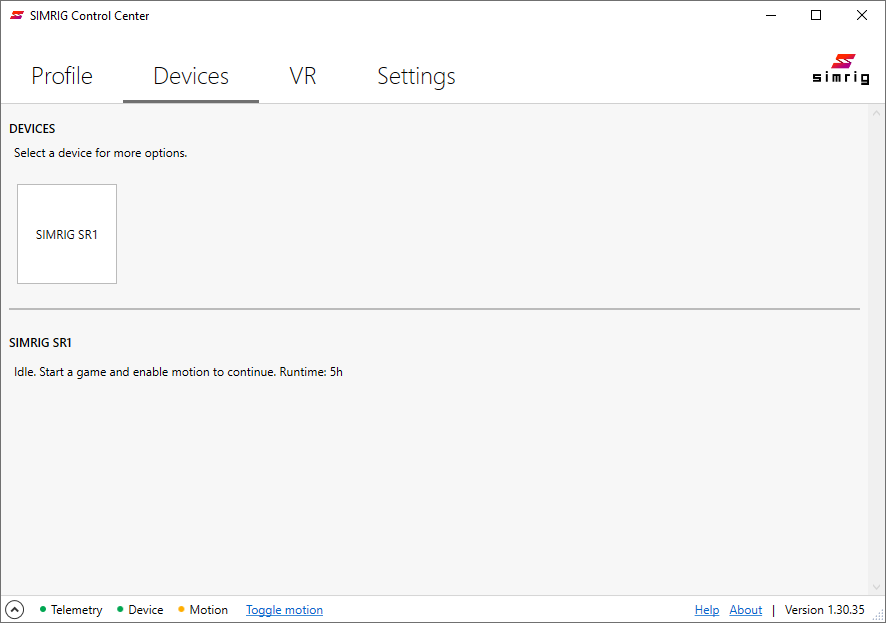The width and height of the screenshot is (886, 623).
Task: Toggle motion using the status bar link
Action: (284, 609)
